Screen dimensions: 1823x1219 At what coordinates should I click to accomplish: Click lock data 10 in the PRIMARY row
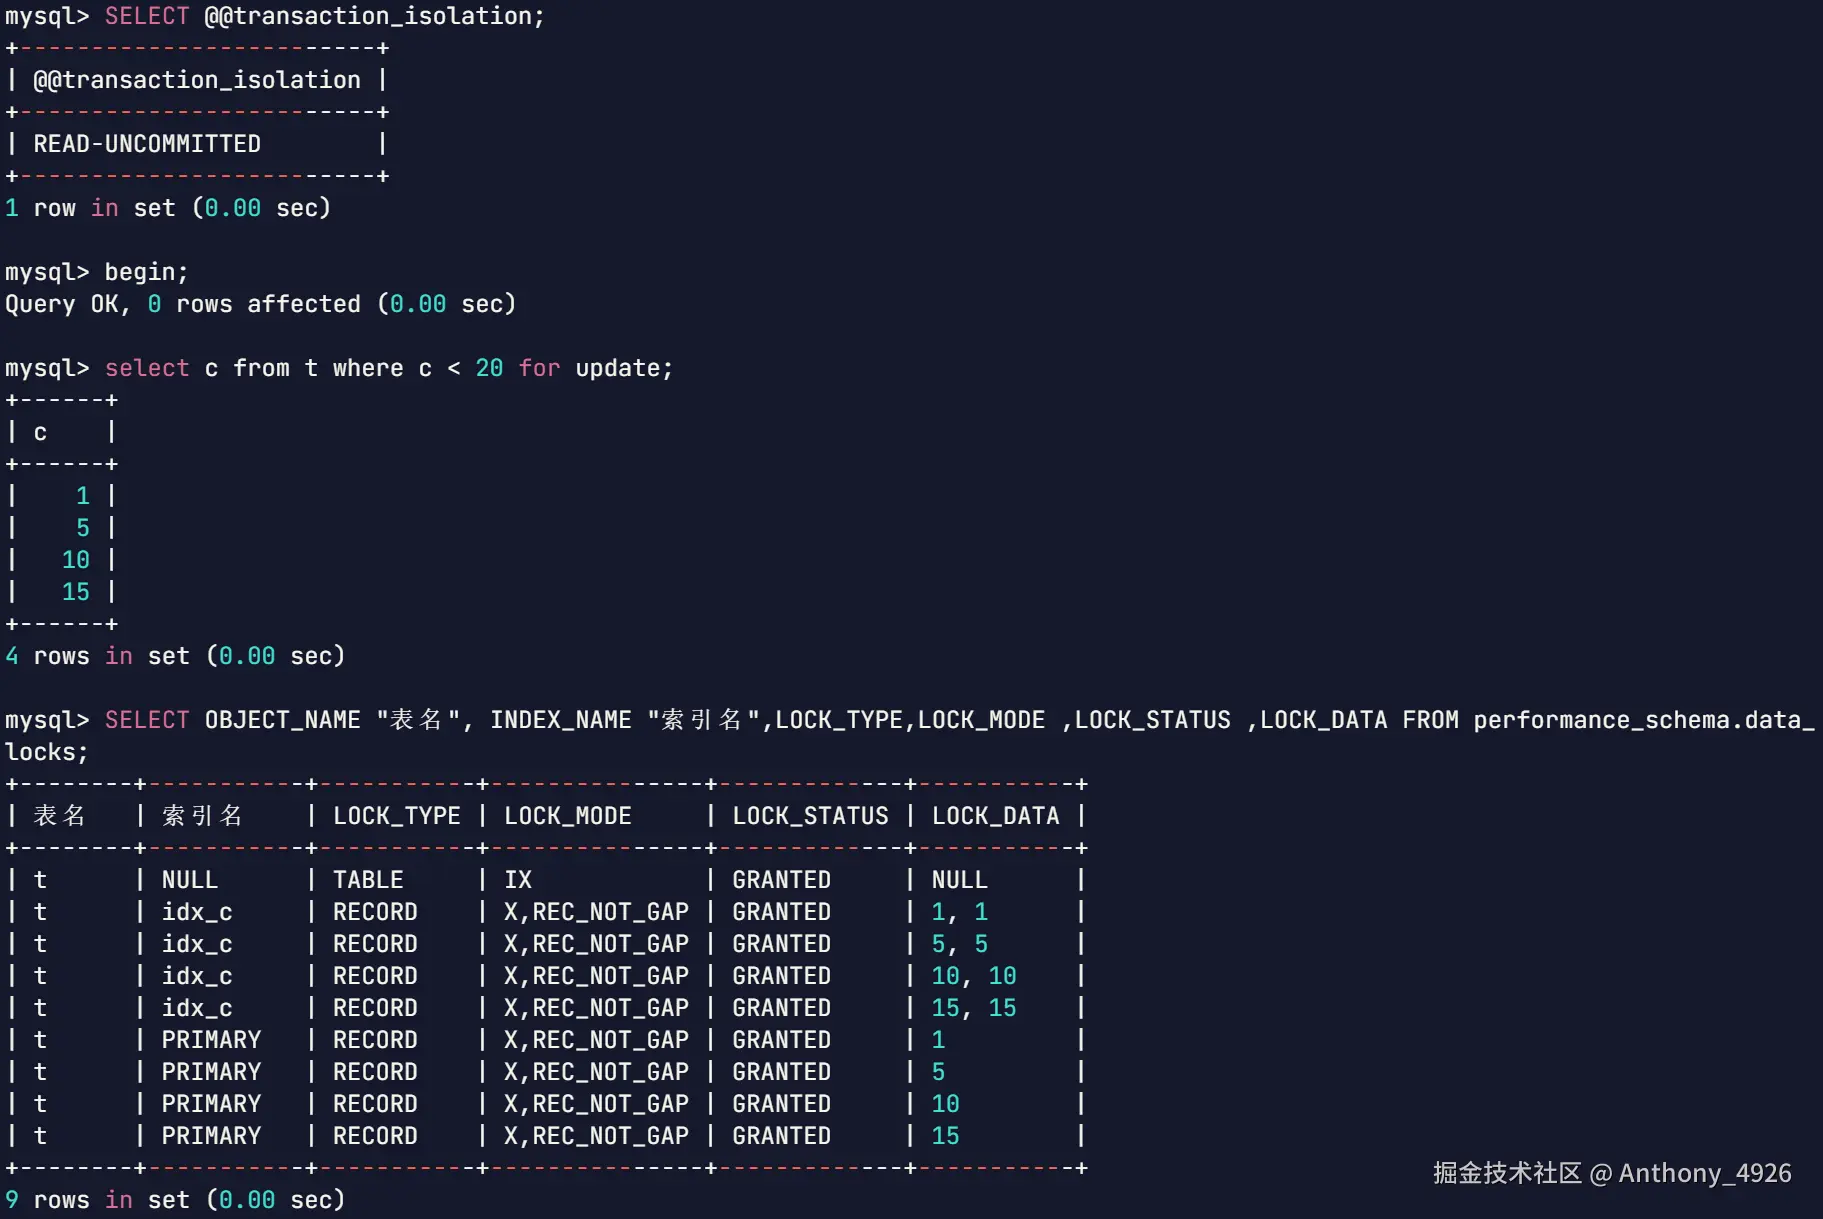[x=946, y=1104]
